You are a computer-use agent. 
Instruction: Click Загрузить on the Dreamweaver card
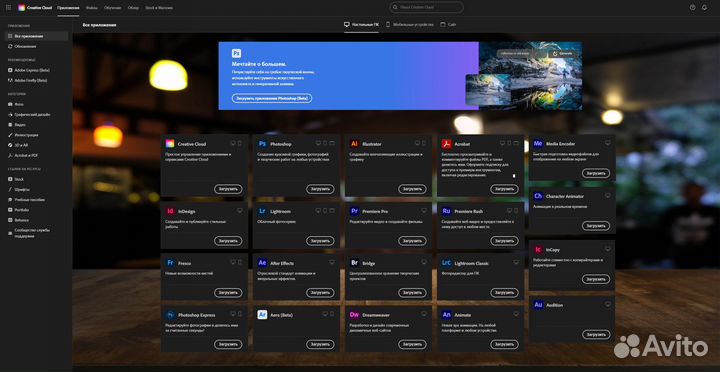(x=412, y=344)
